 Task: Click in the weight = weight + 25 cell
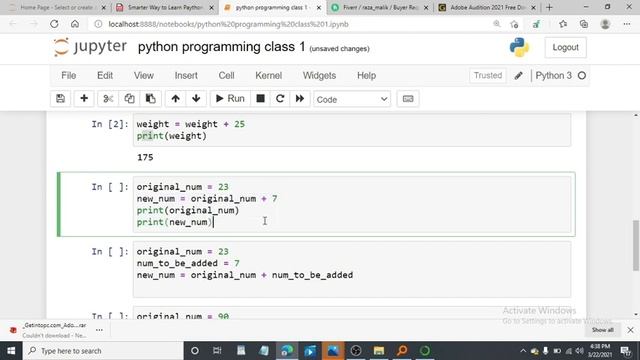tap(352, 130)
